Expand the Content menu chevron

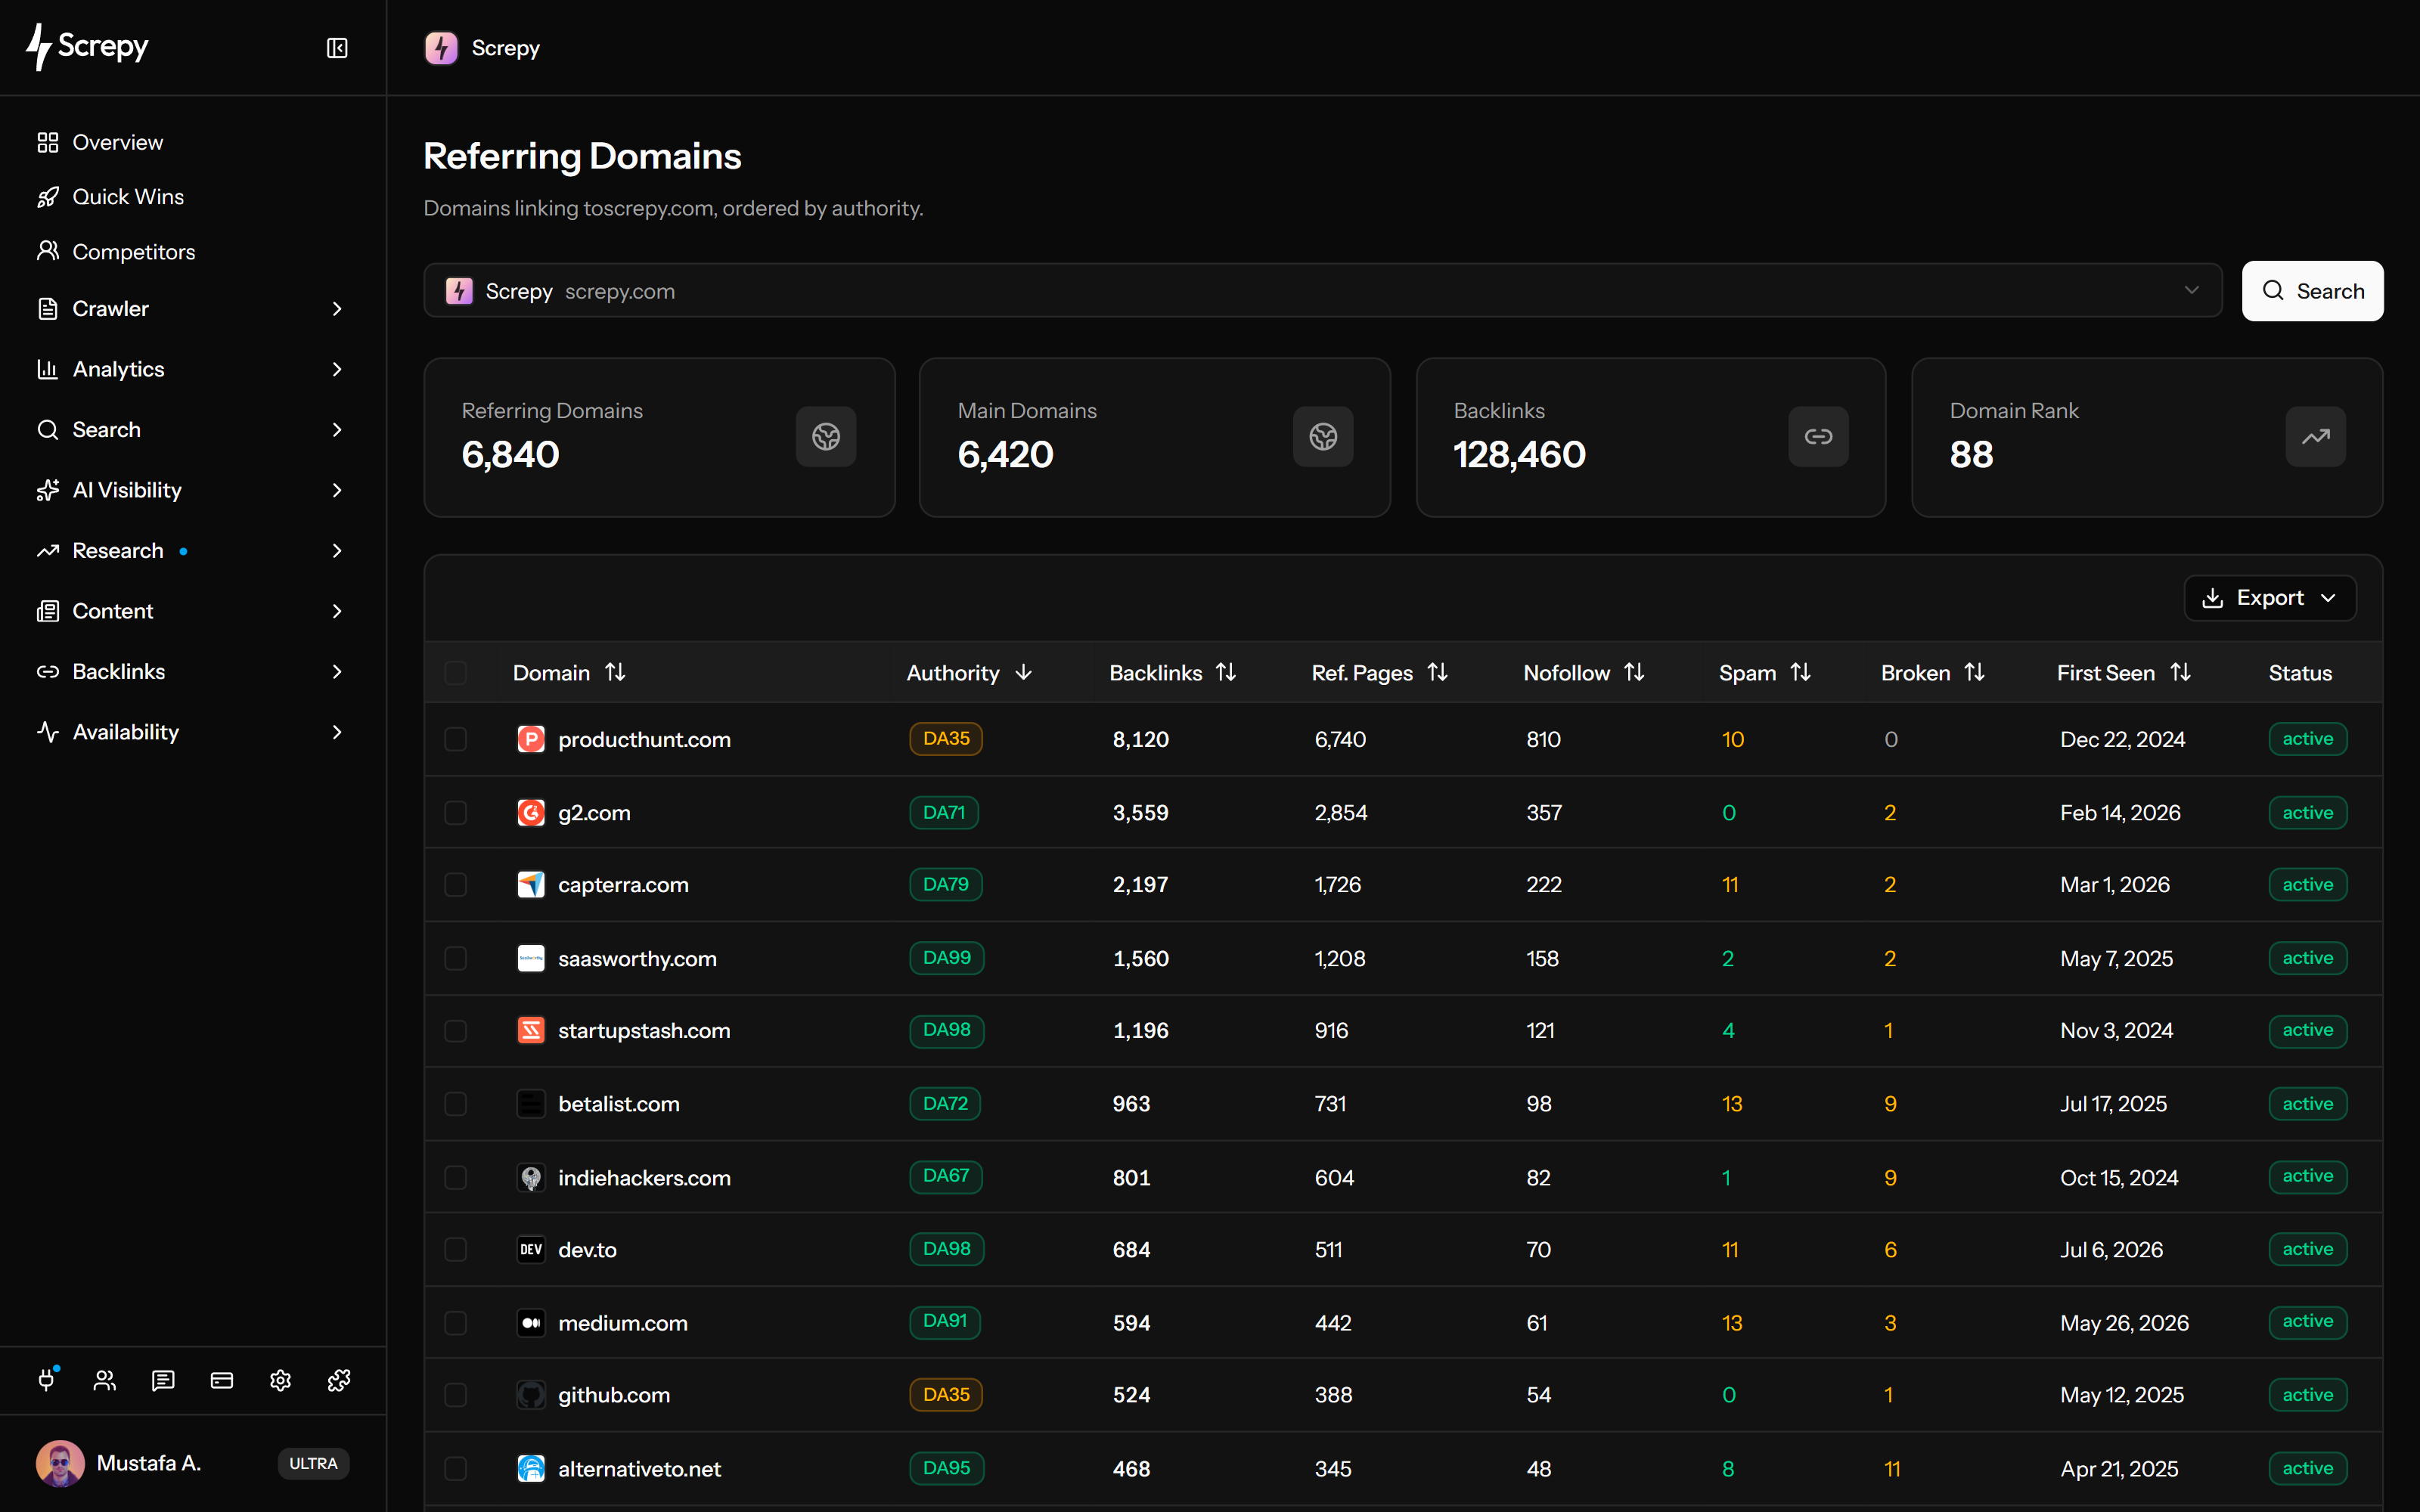tap(337, 611)
